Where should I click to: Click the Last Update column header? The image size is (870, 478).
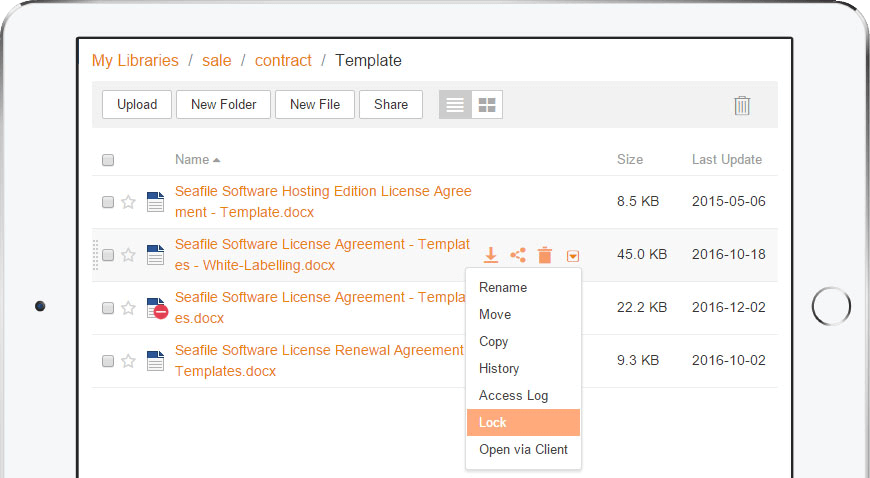(727, 159)
